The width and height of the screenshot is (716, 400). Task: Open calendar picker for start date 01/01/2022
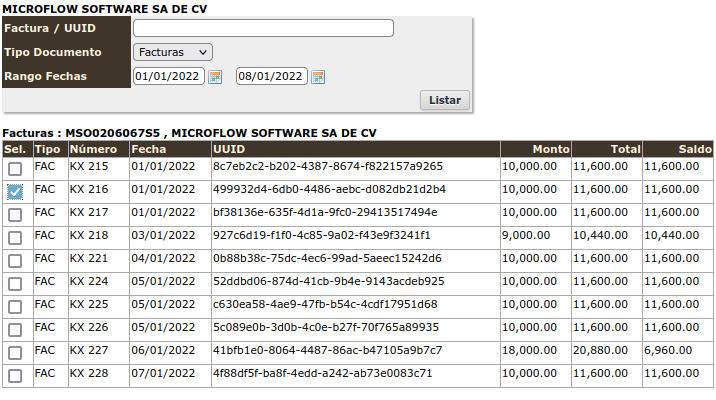tap(215, 77)
